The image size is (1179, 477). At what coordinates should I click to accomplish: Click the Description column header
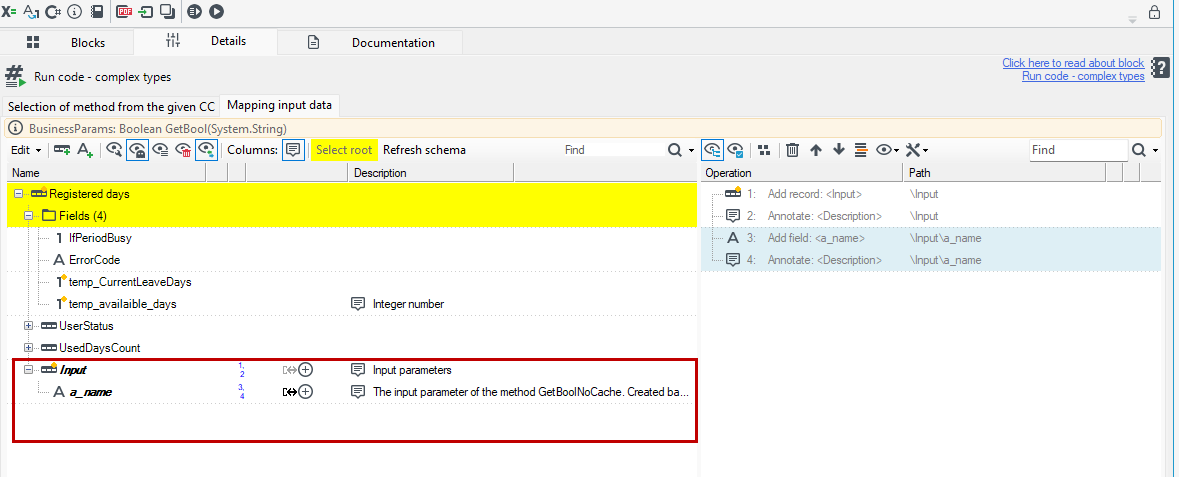[x=431, y=173]
